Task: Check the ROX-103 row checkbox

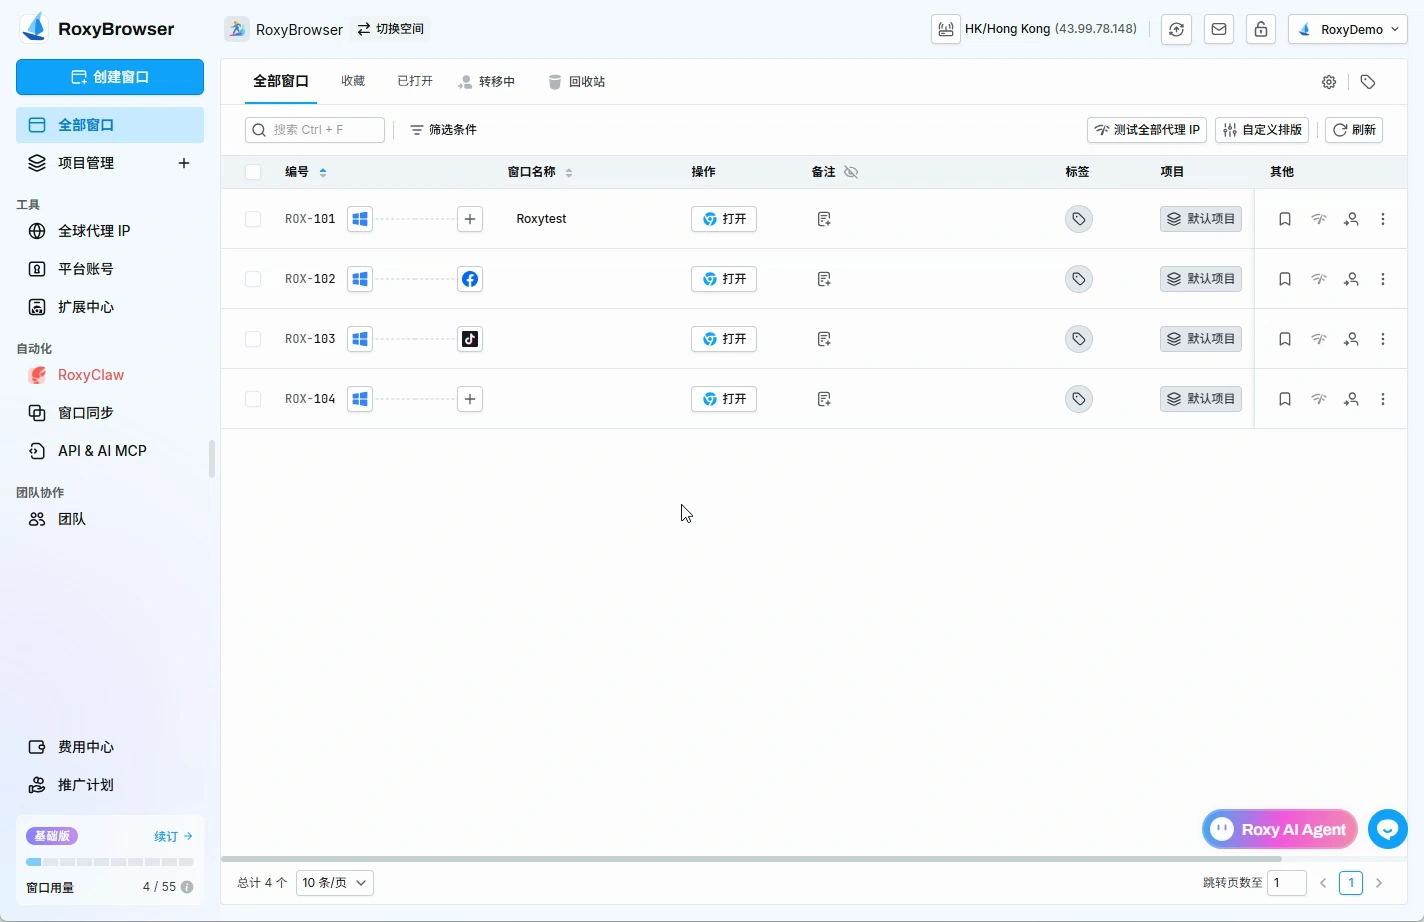Action: tap(253, 339)
